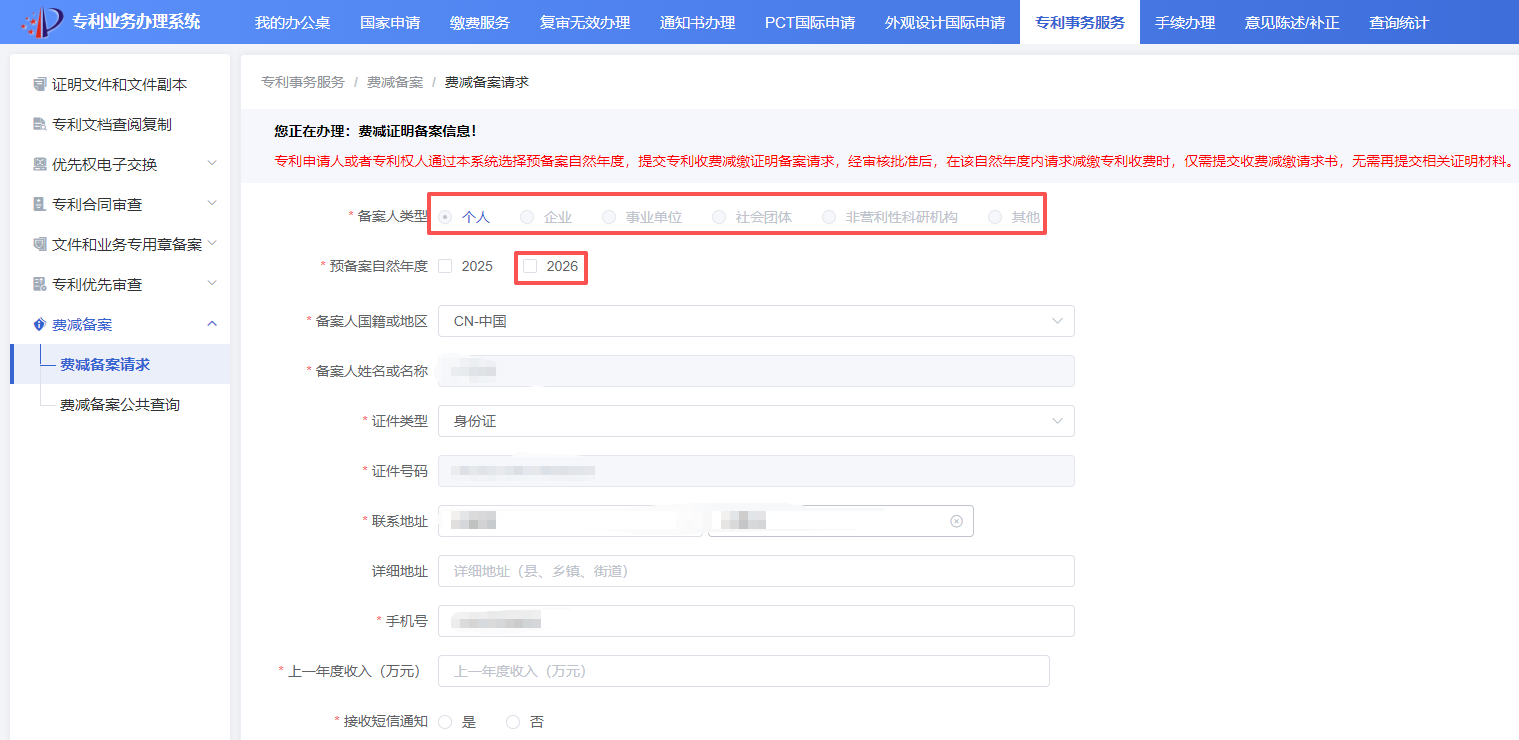Click the 文件和业务专用章备案 sidebar icon
This screenshot has height=740, width=1519.
(x=39, y=245)
